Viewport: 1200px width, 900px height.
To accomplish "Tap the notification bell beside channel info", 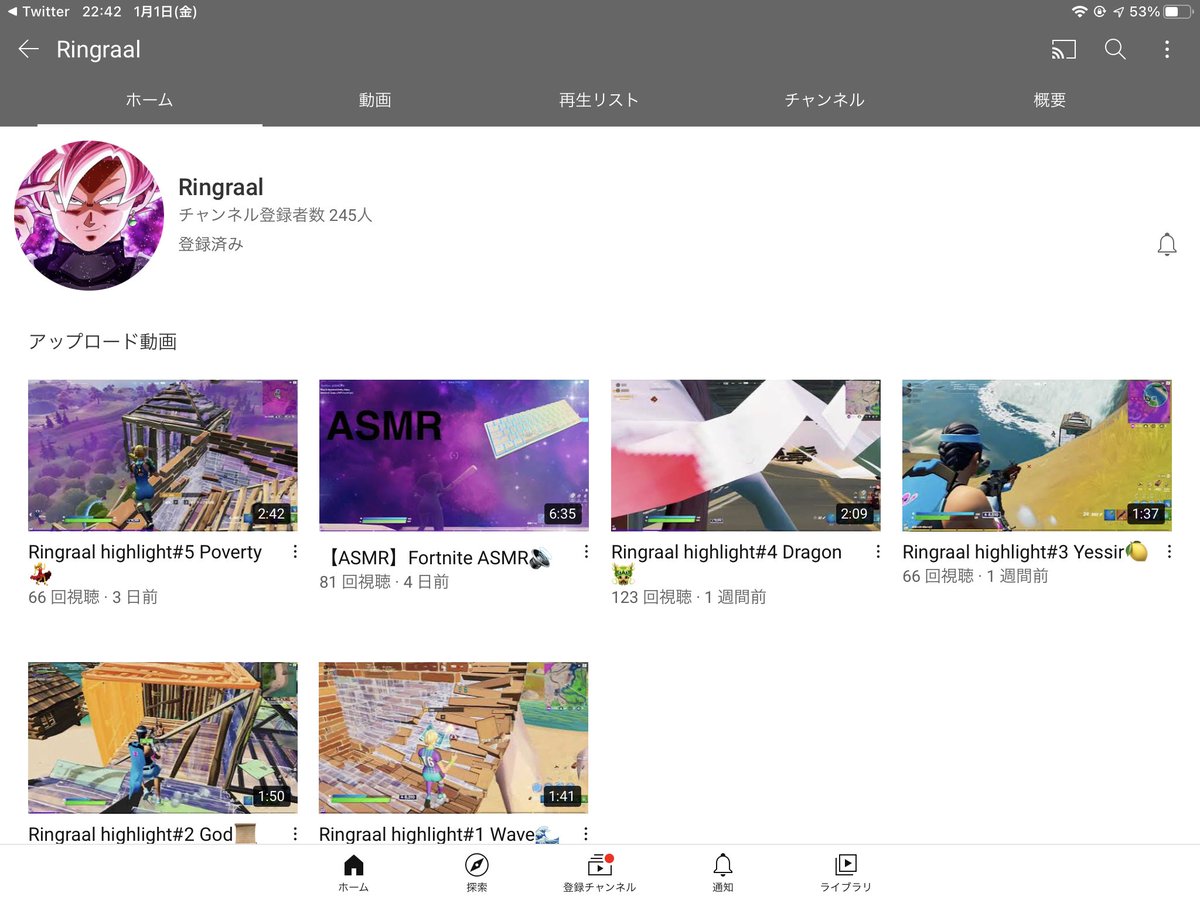I will click(1167, 244).
